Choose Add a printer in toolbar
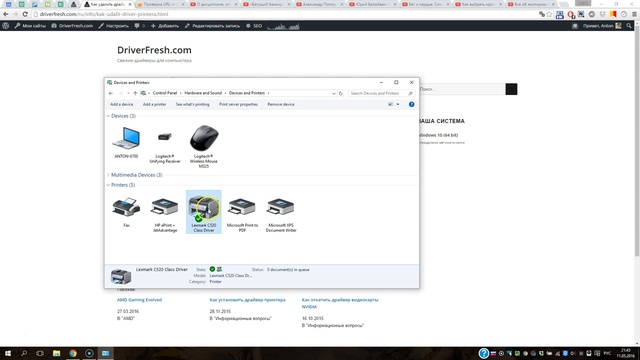This screenshot has width=640, height=360. [154, 104]
